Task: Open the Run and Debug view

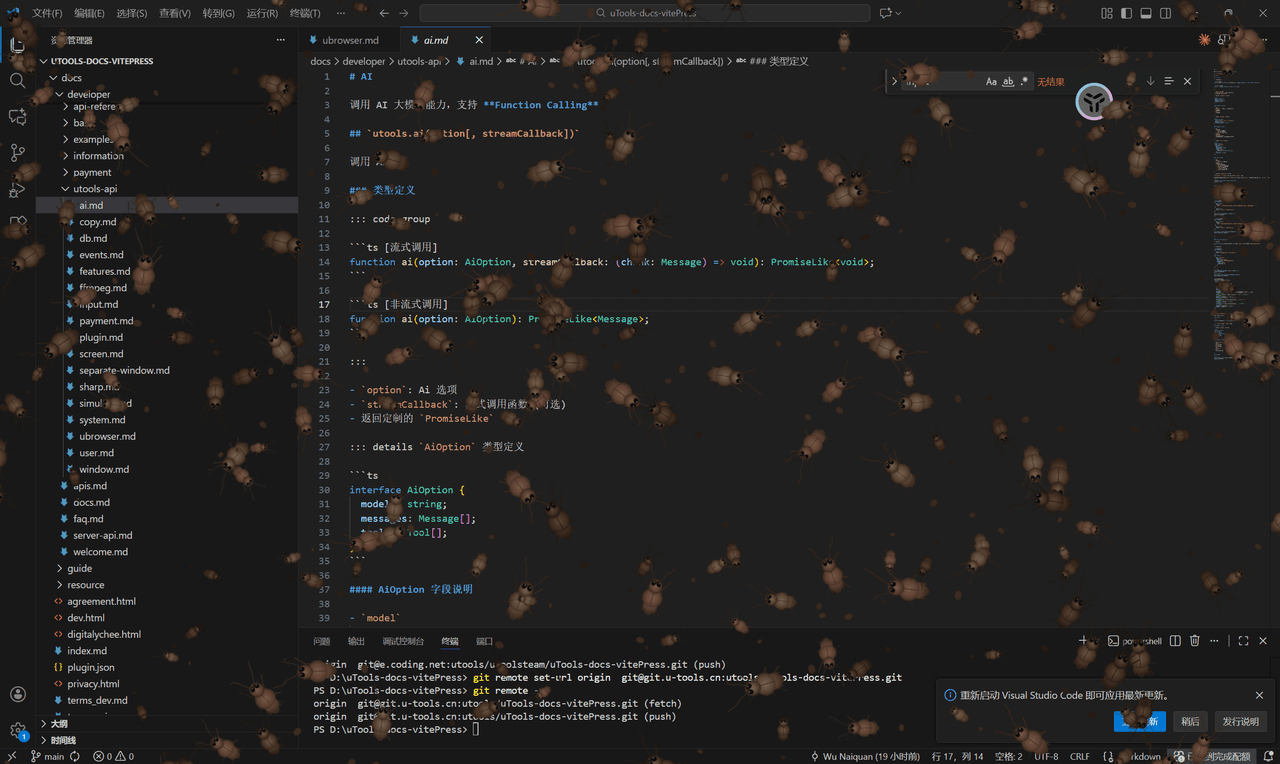Action: [x=17, y=188]
